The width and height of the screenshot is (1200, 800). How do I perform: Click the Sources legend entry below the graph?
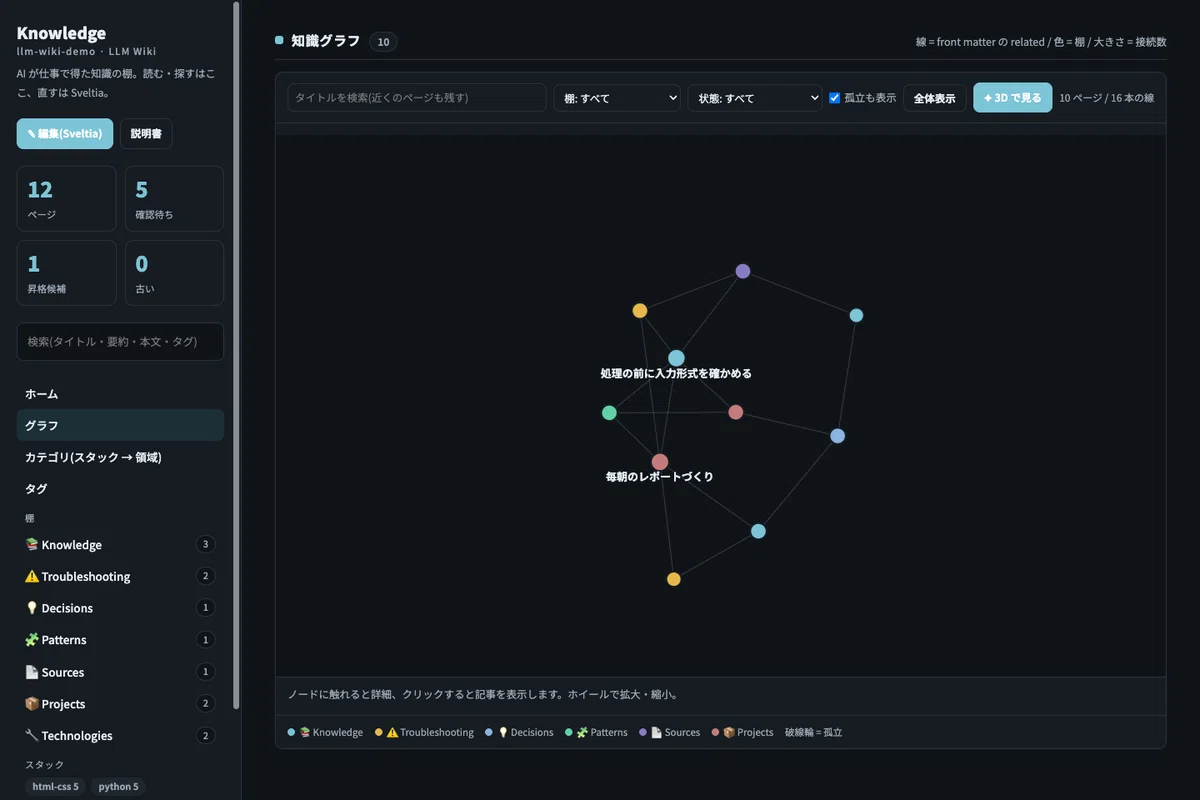[670, 733]
